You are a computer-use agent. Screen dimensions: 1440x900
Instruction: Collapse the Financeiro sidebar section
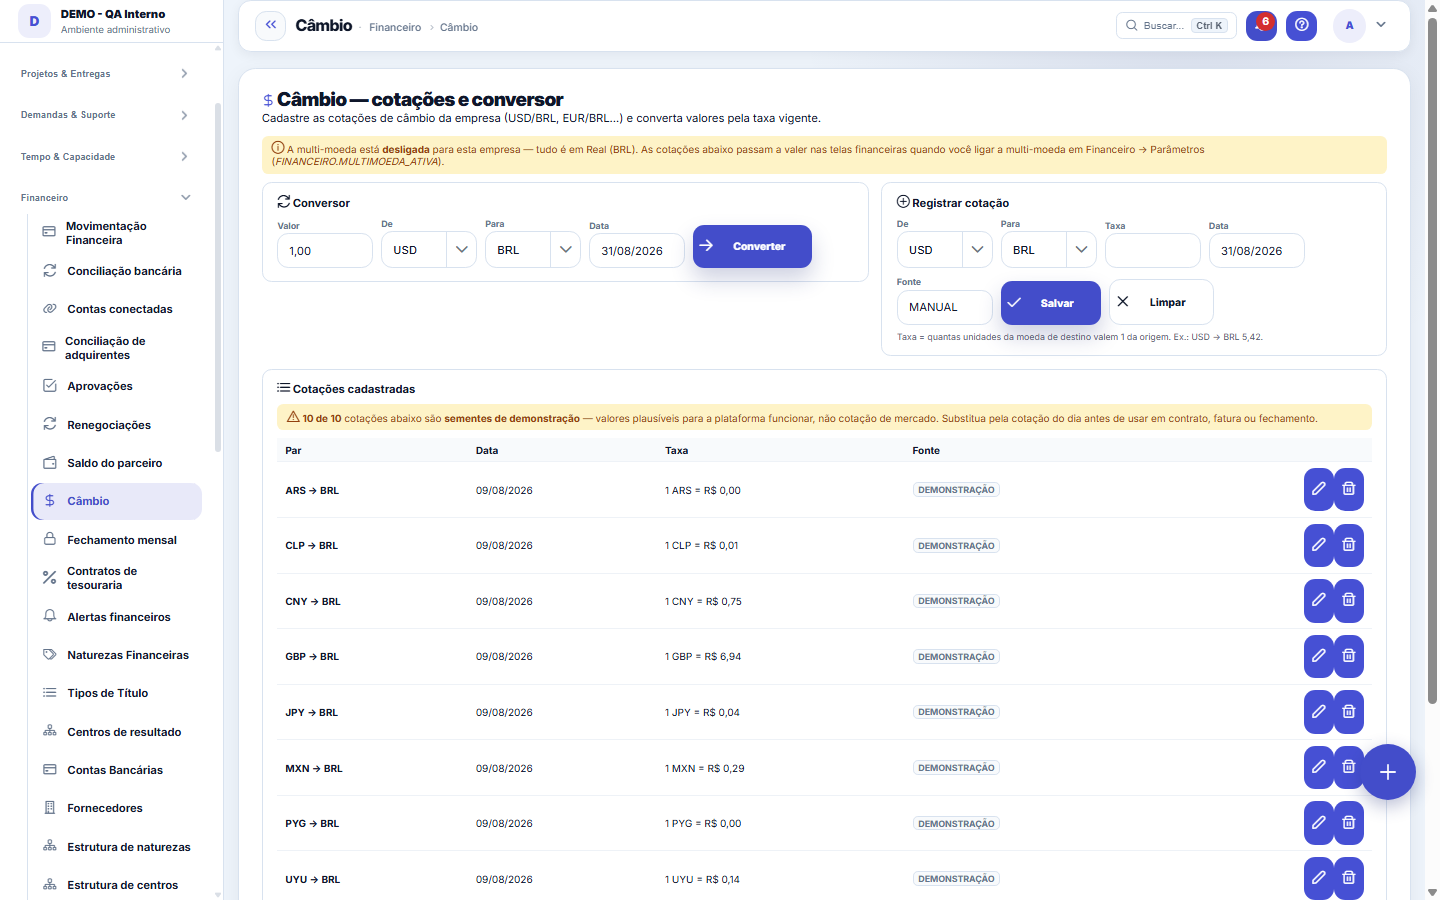click(105, 198)
